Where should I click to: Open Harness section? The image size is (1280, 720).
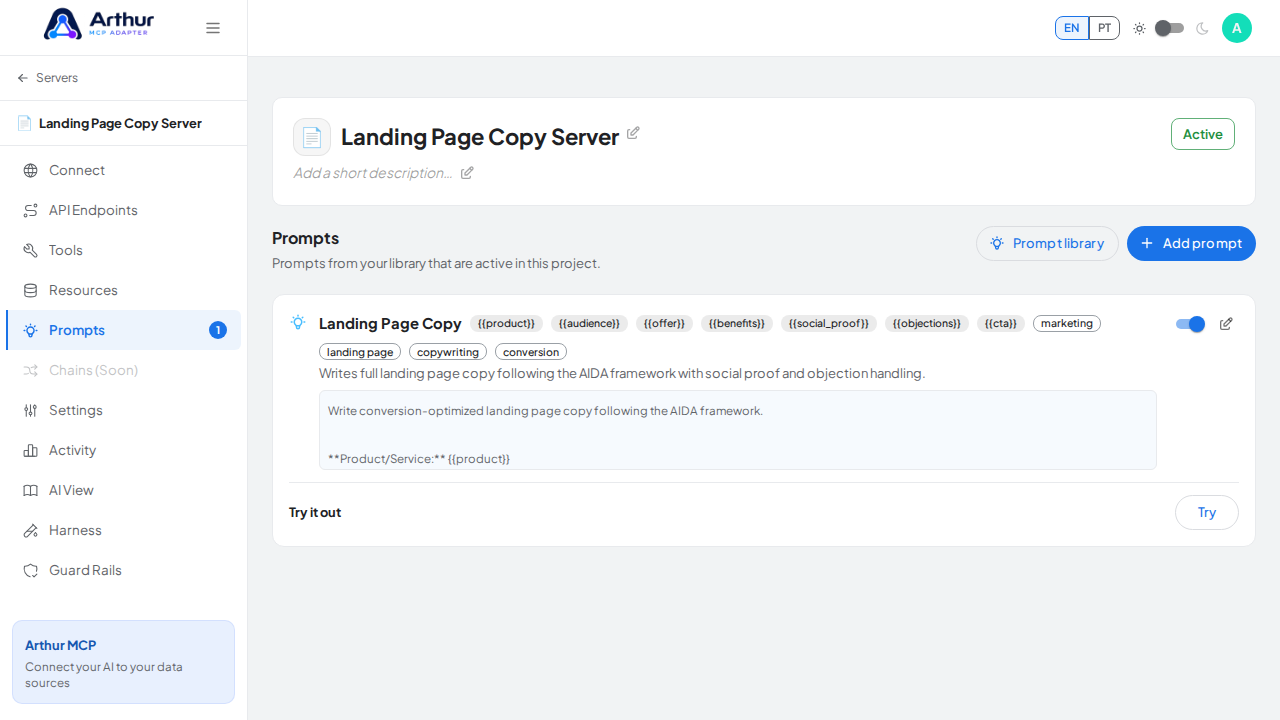coord(123,530)
